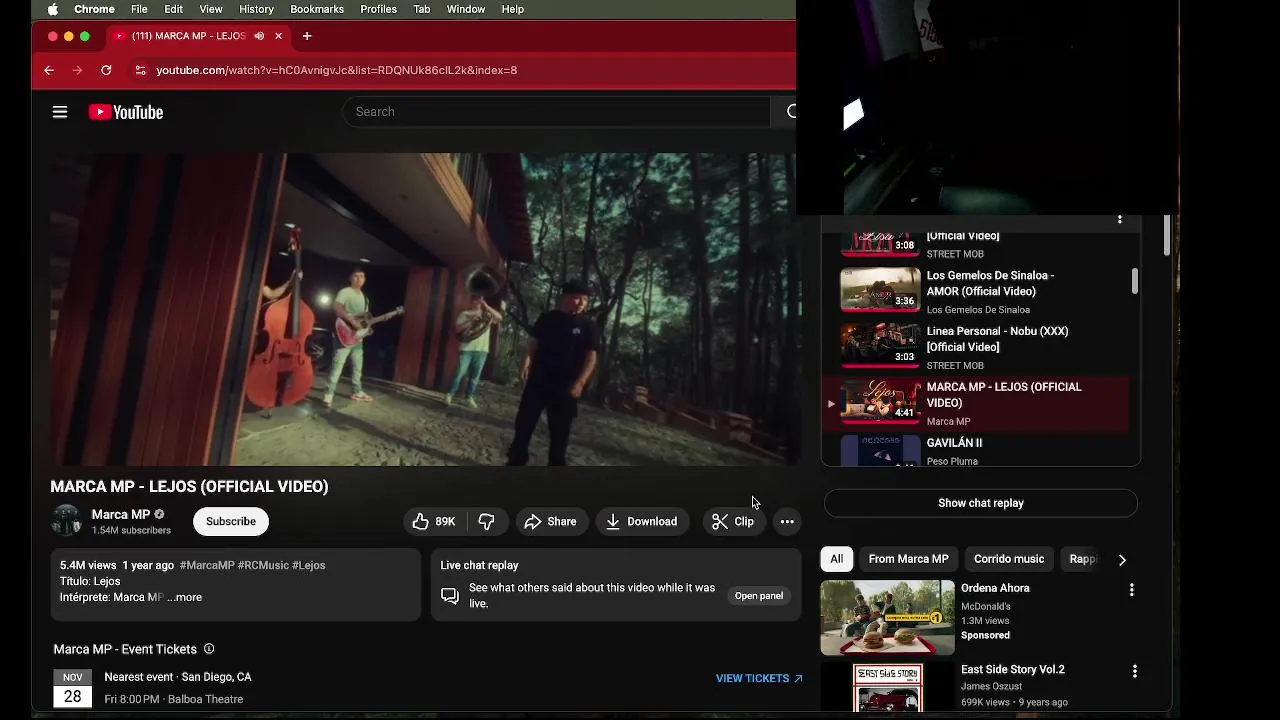Open East Side Story Vol.2 thumbnail

pos(887,689)
